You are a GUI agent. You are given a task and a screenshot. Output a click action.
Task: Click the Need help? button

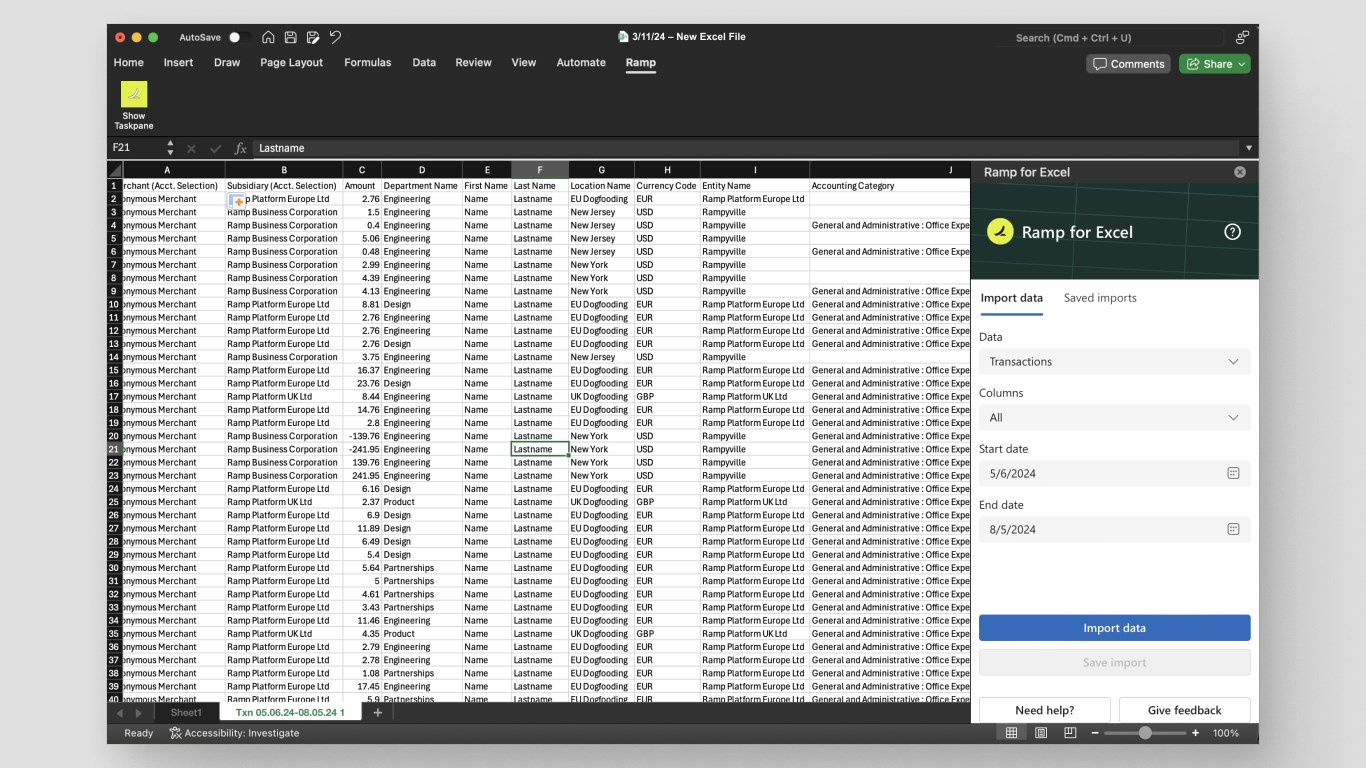tap(1044, 710)
